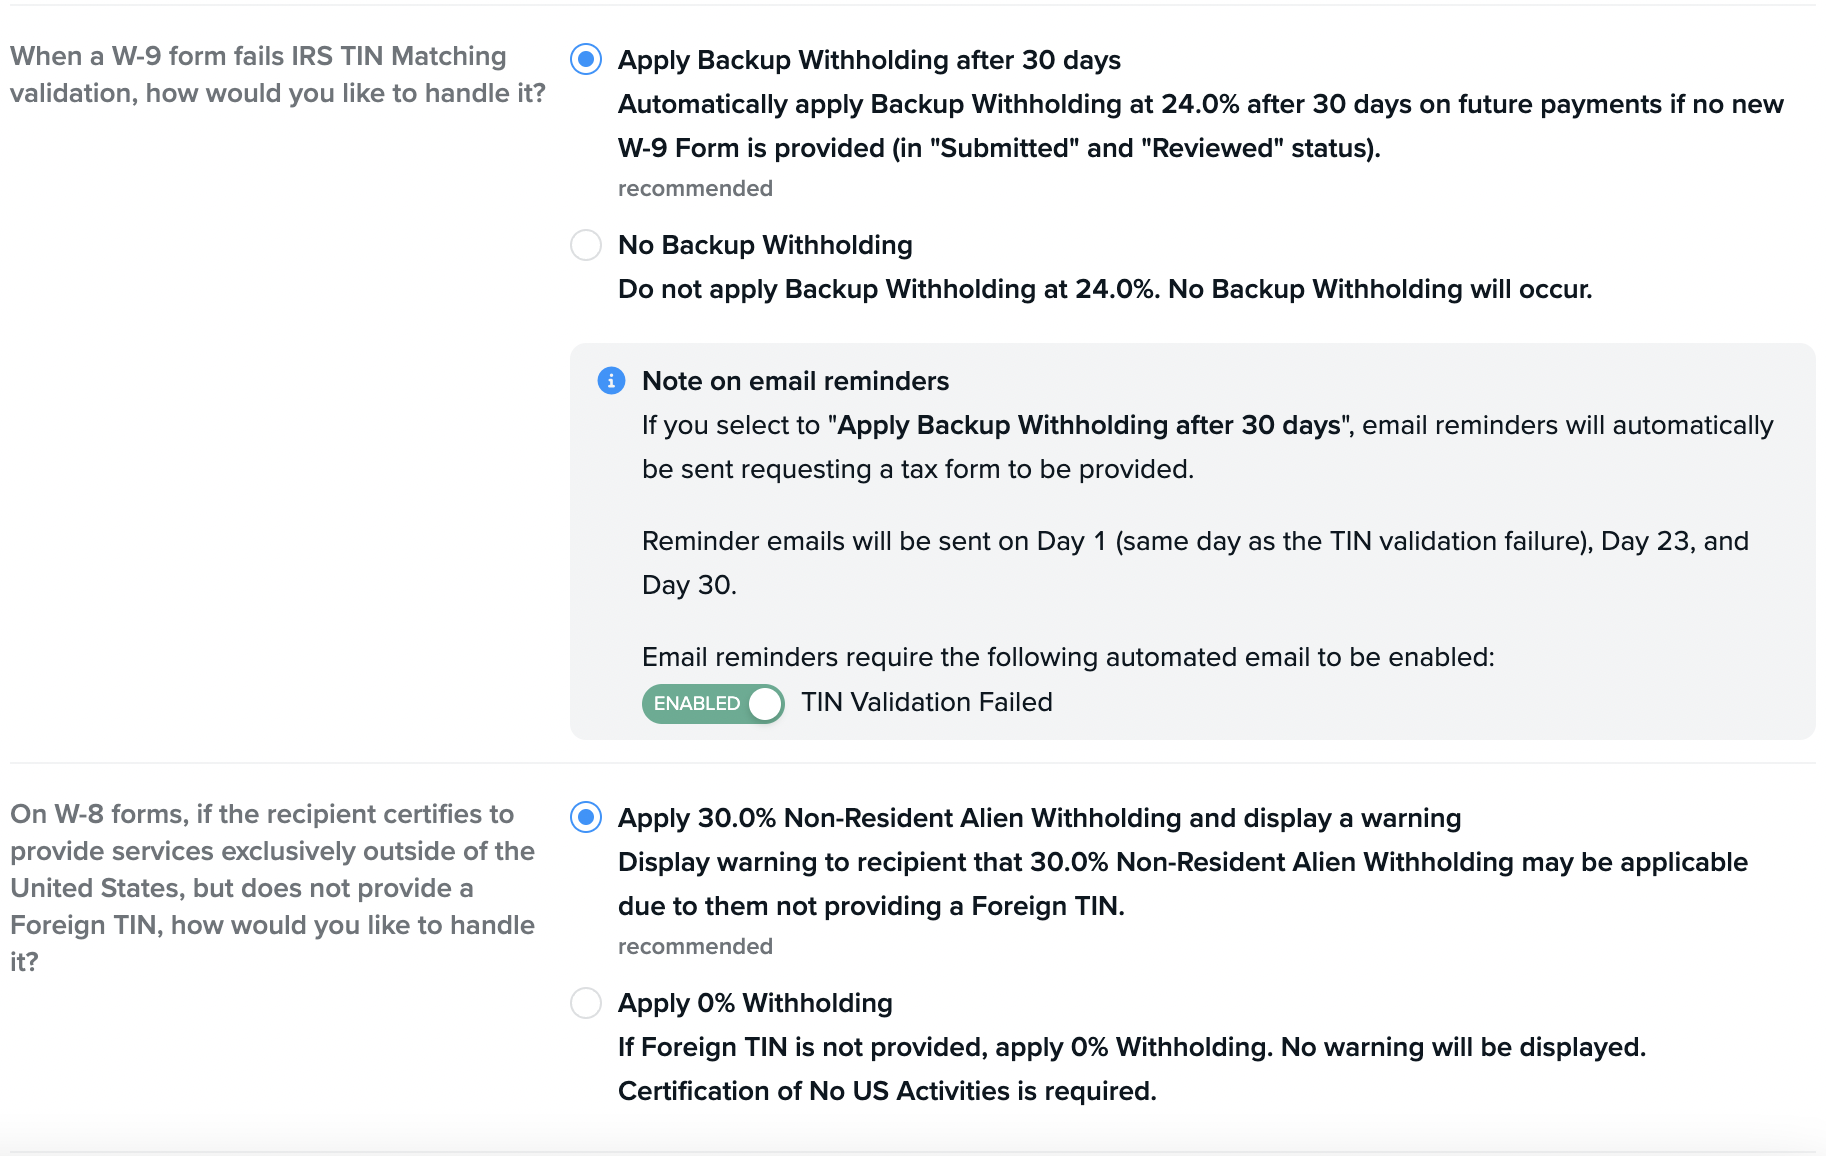This screenshot has height=1156, width=1826.
Task: Disable the TIN Validation Failed email toggle
Action: coord(713,703)
